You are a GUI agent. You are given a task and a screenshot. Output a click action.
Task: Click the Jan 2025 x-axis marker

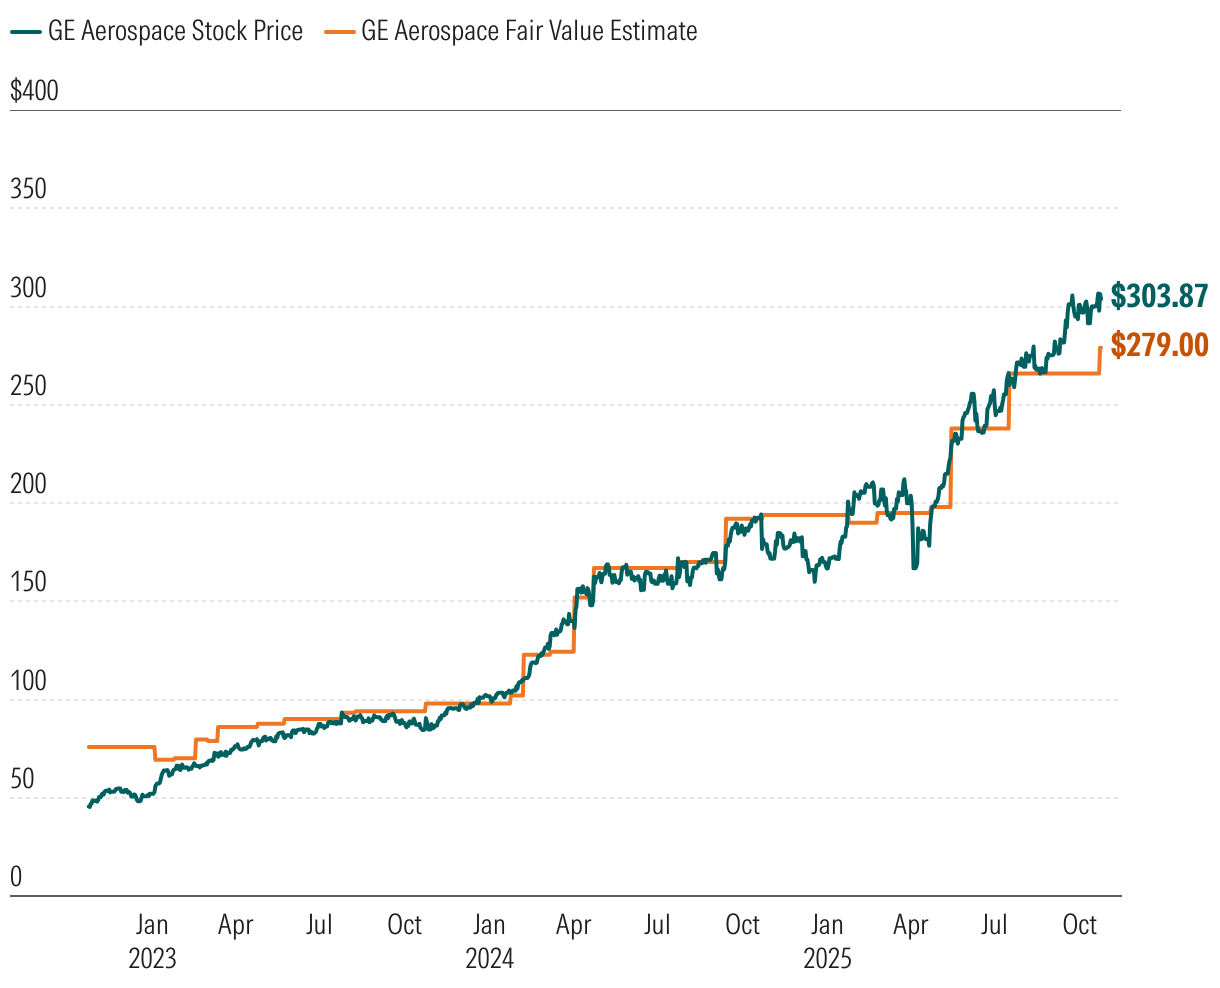pos(827,925)
